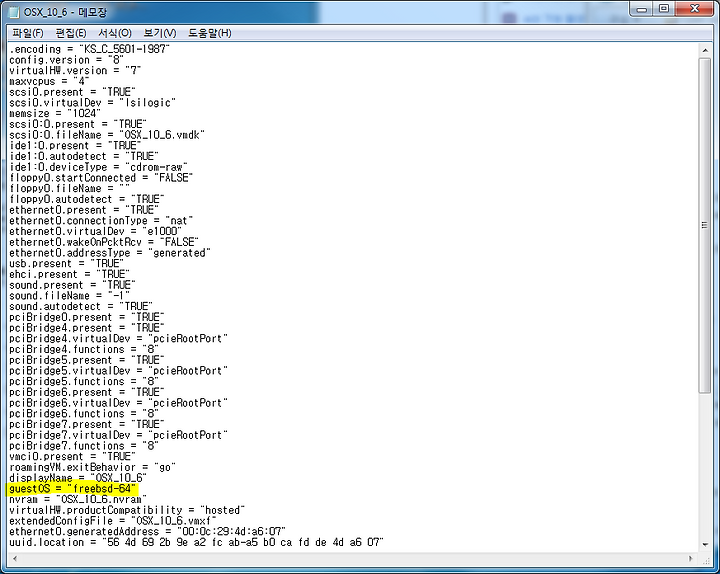Click the virtualHW.productCompatibility = "hosted" line

(x=127, y=510)
